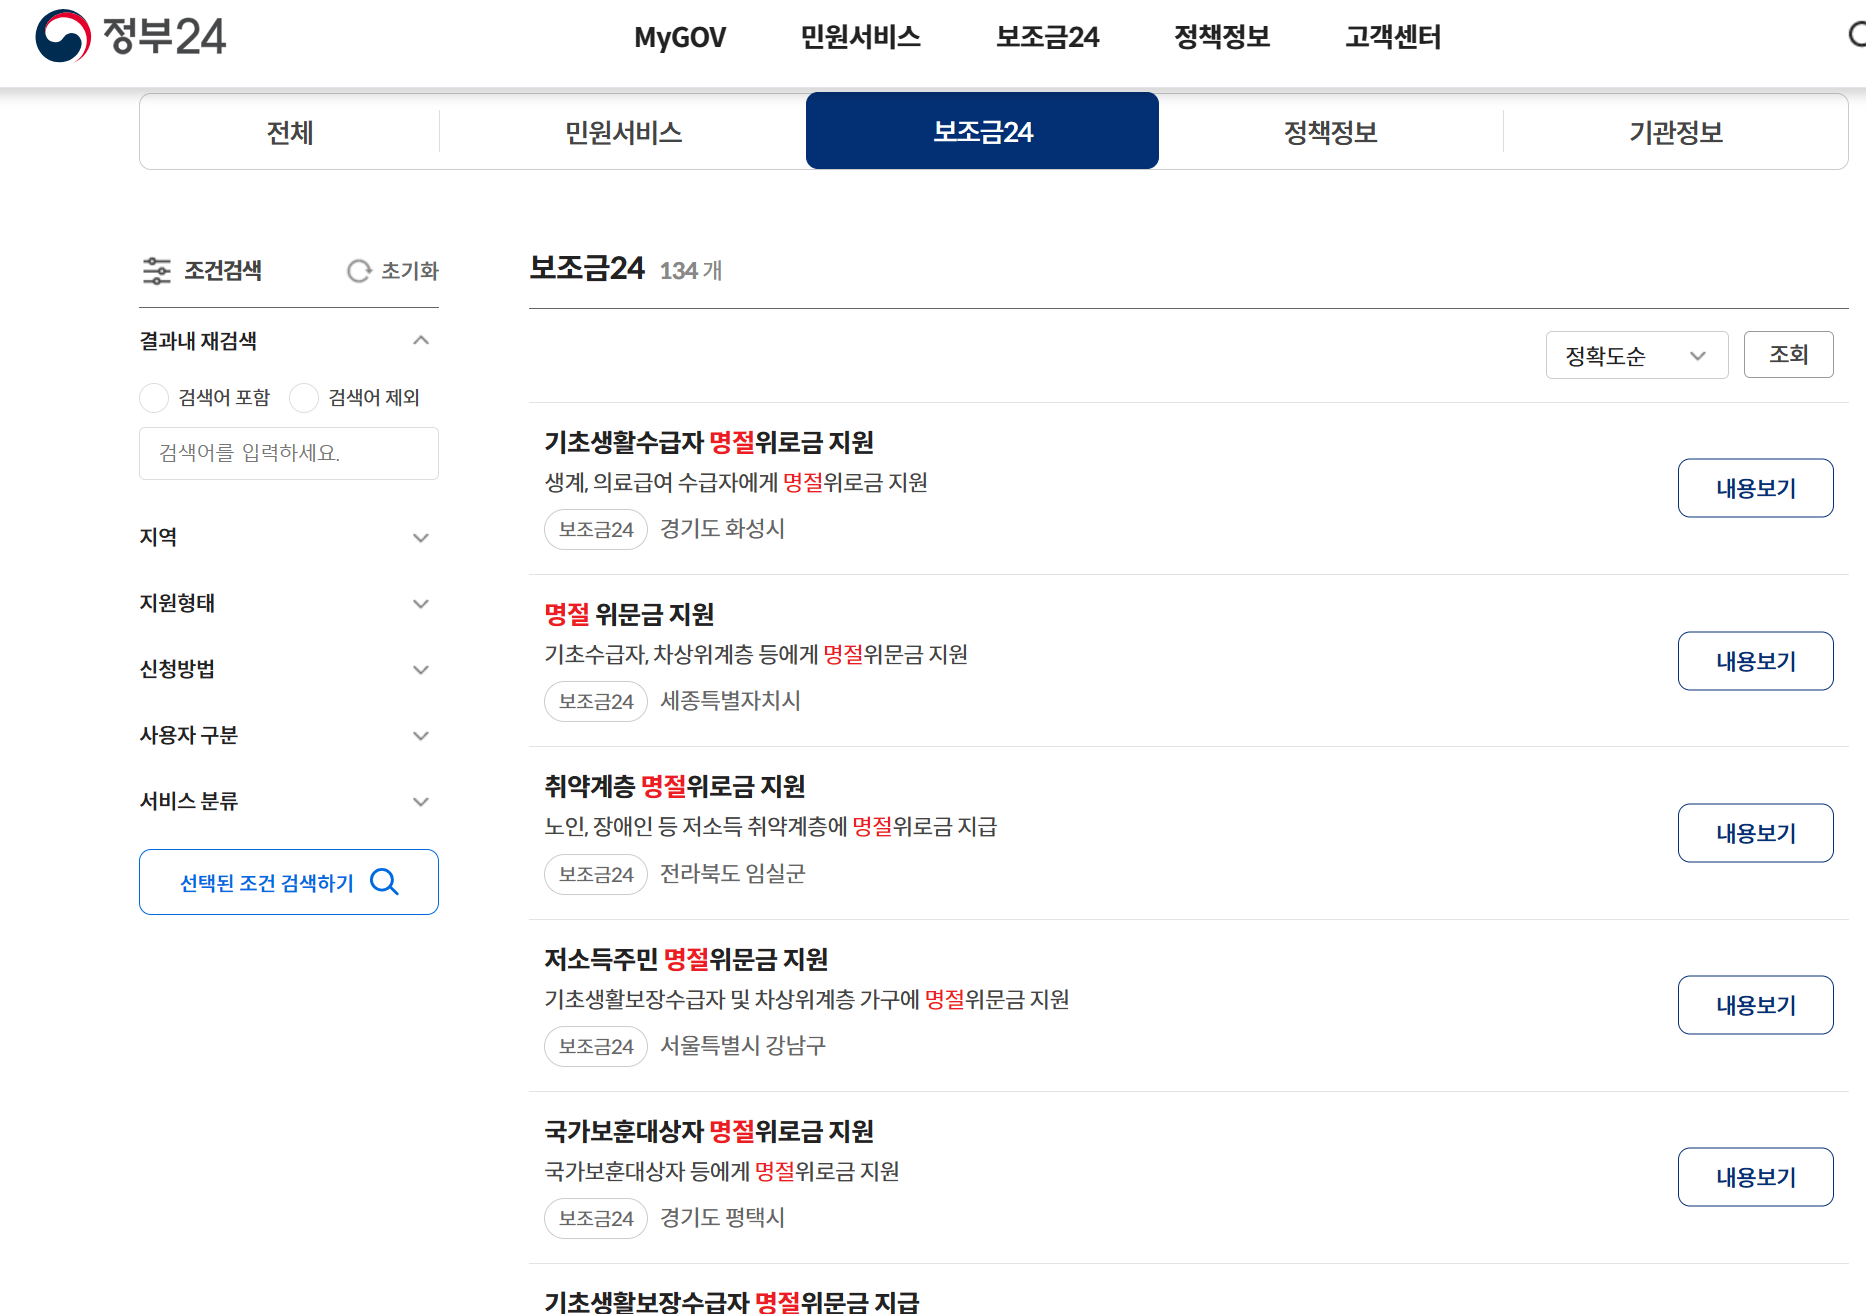
Task: Open 저소득주민 명절위문금 지원 title
Action: click(x=686, y=959)
